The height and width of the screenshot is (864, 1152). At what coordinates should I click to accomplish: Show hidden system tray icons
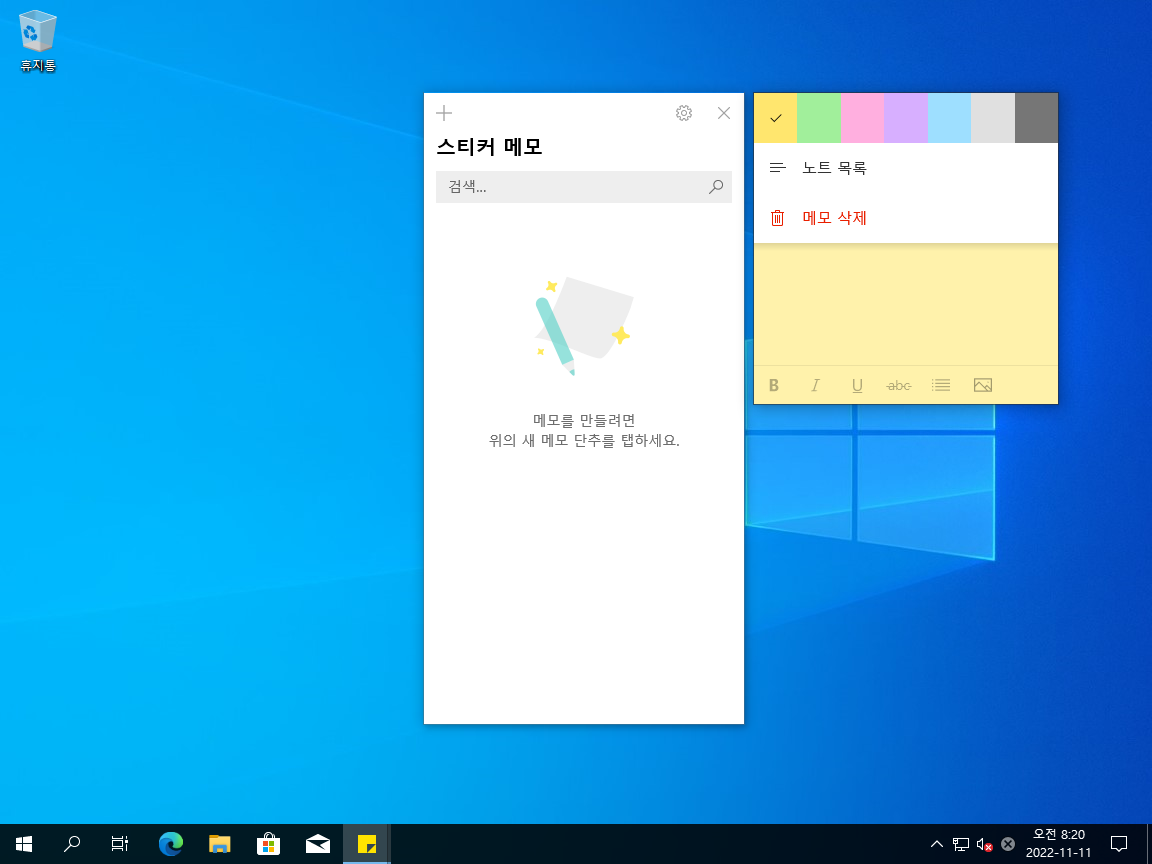pyautogui.click(x=936, y=844)
